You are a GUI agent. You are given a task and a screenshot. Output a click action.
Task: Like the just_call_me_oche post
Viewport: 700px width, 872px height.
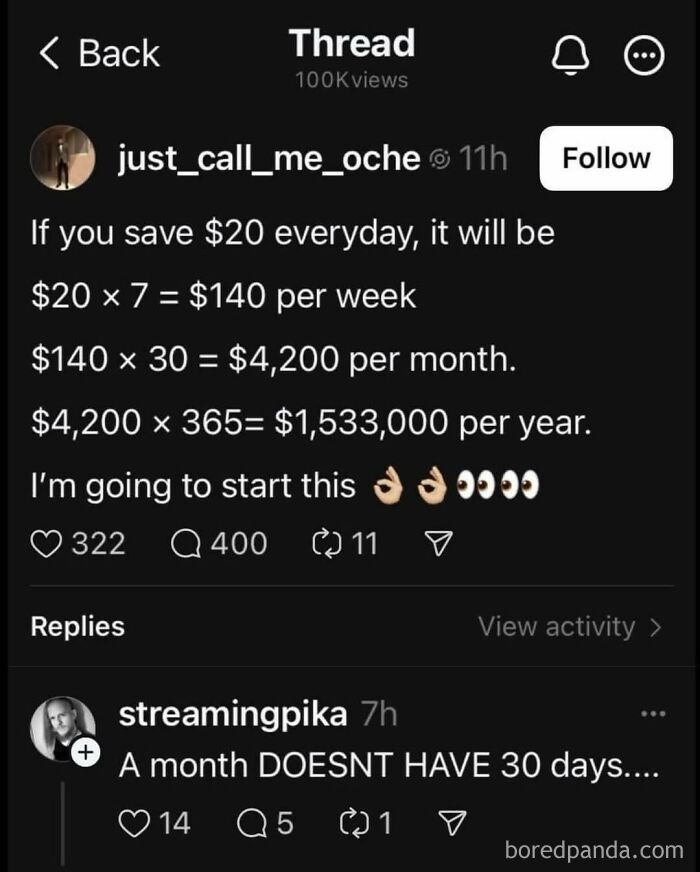(47, 543)
